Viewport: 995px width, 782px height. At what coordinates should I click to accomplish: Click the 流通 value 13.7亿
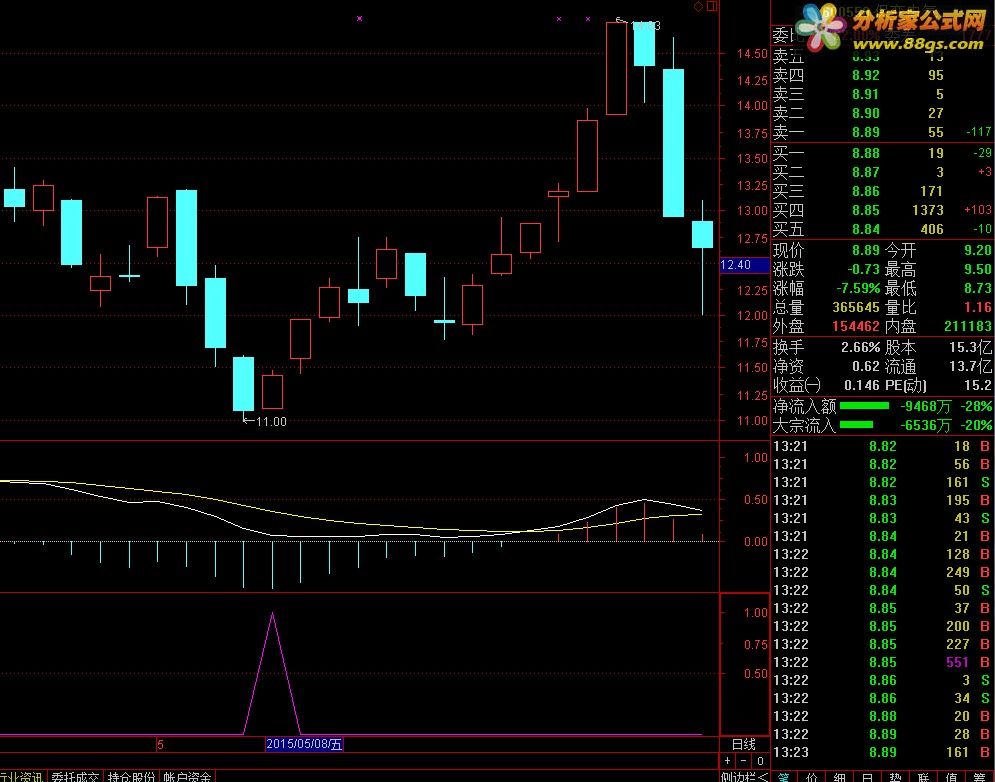point(971,366)
